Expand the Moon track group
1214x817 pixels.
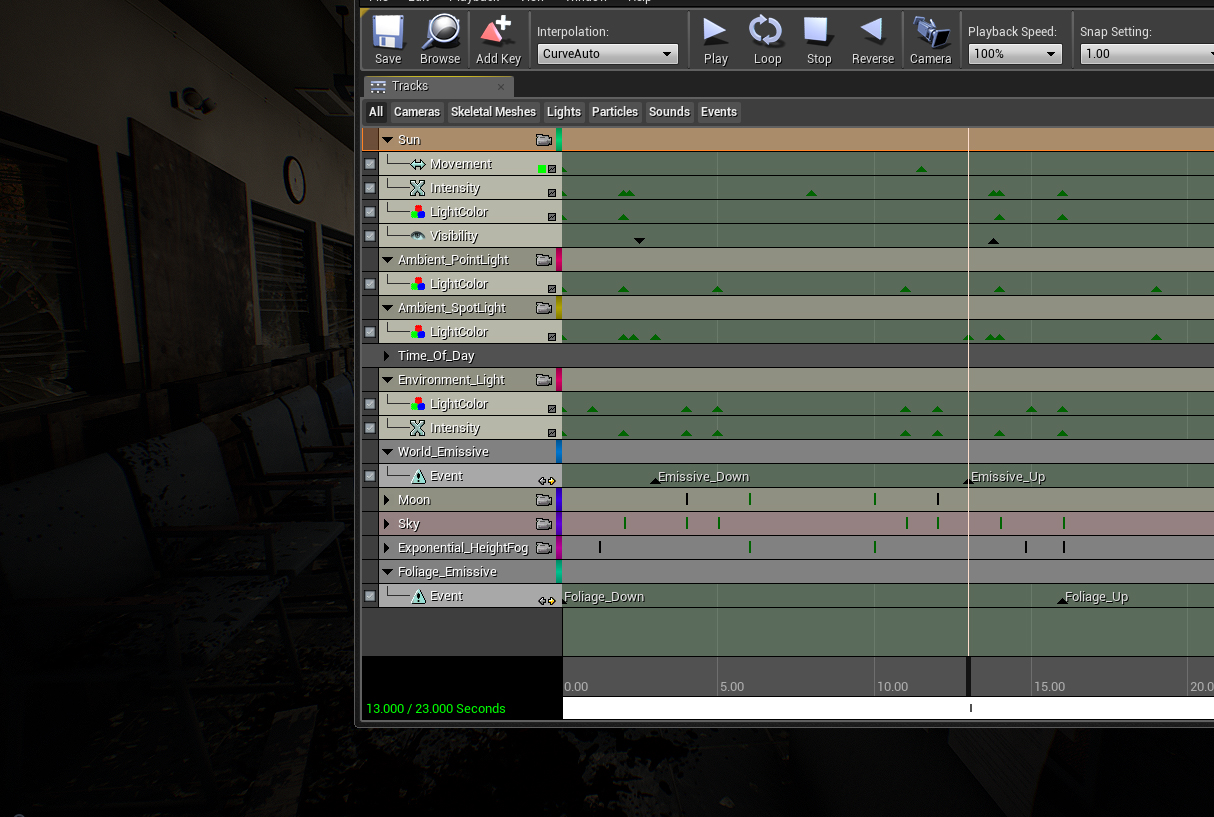pos(387,500)
